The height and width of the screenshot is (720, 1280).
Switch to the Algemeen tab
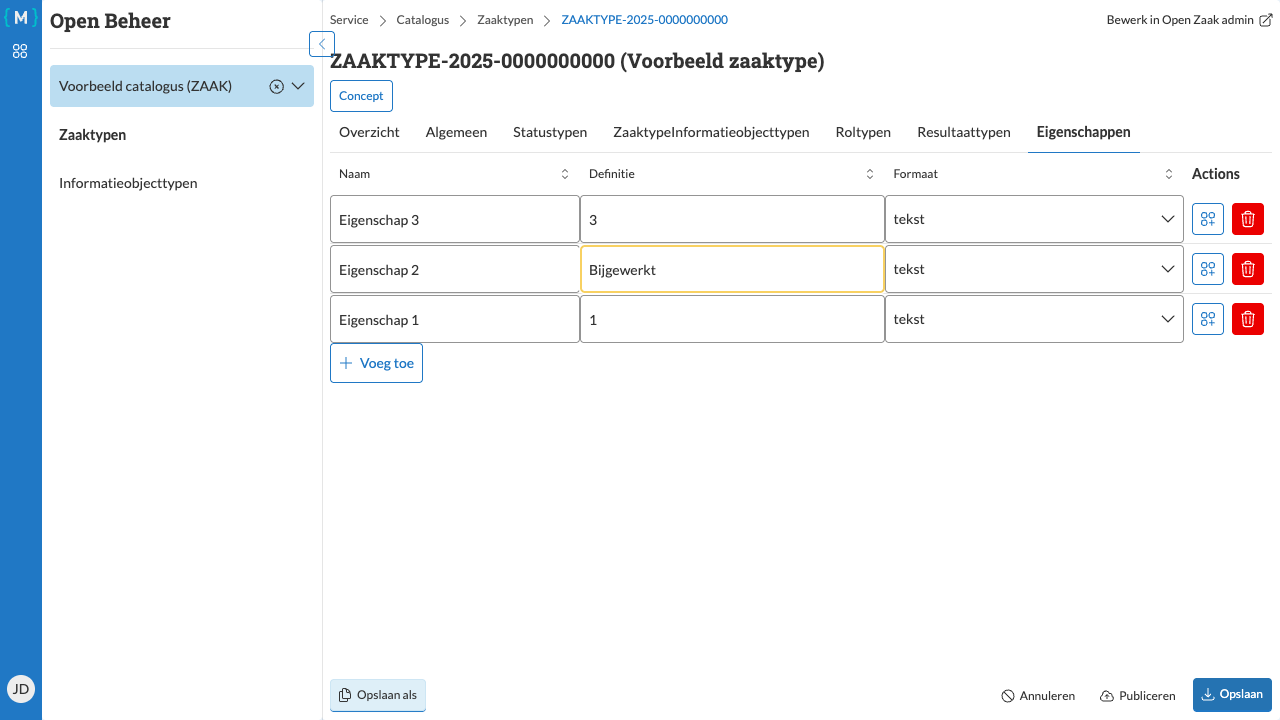[456, 132]
